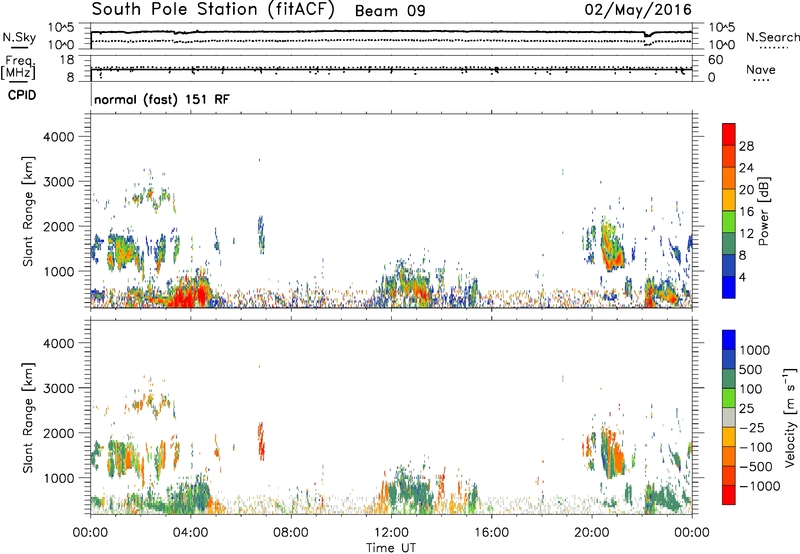Click the strong red echo near 04:00 in power plot
800x554 pixels.
point(190,294)
